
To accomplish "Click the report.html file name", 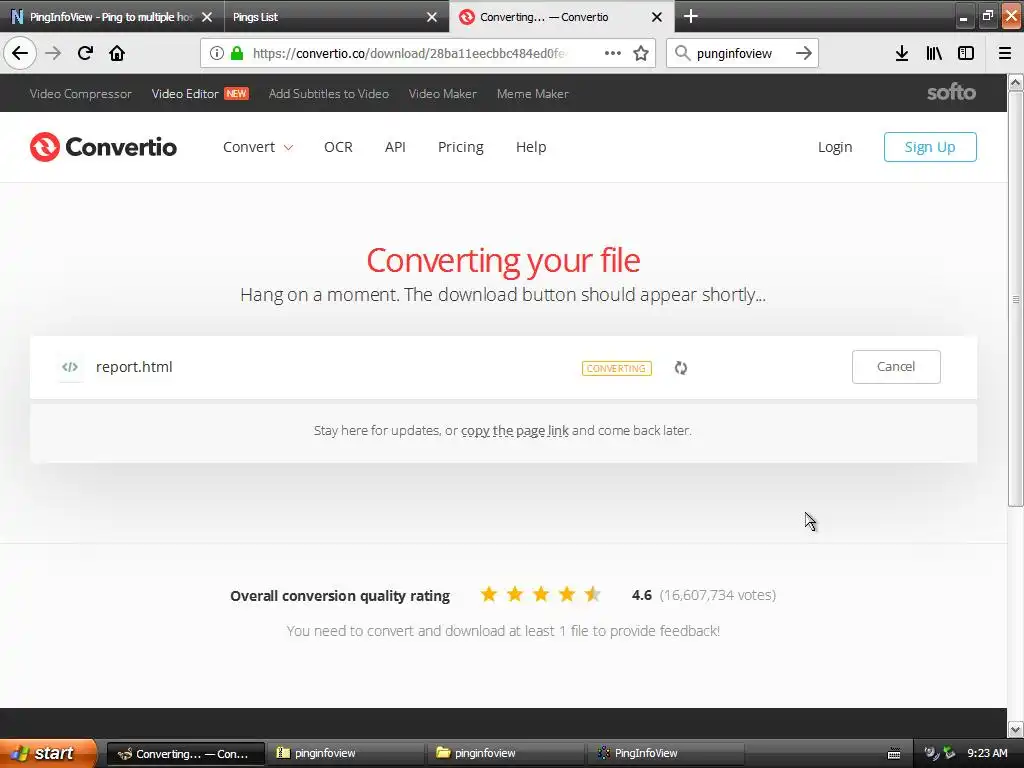I will (134, 367).
